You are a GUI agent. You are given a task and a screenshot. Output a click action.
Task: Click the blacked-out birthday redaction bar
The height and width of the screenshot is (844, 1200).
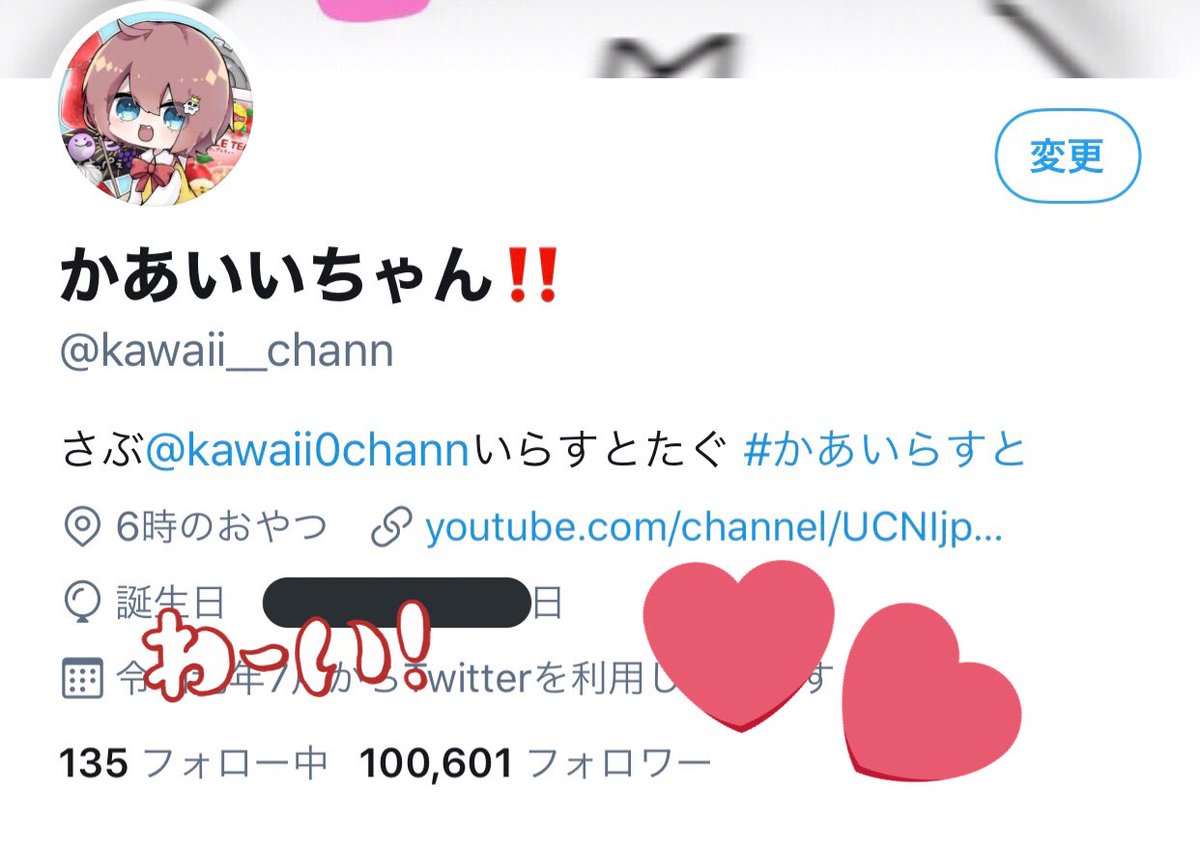point(396,603)
